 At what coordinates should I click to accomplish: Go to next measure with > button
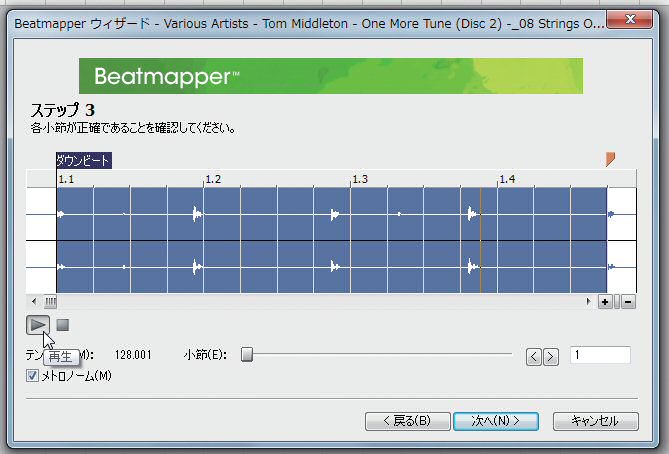pyautogui.click(x=550, y=356)
